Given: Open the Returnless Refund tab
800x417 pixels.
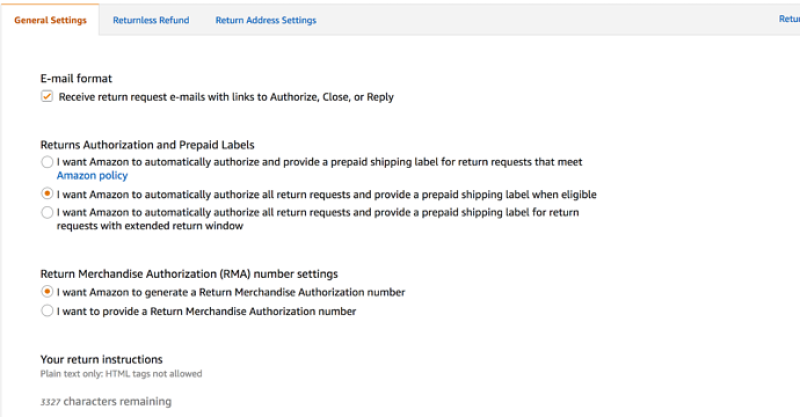Looking at the screenshot, I should (x=151, y=20).
